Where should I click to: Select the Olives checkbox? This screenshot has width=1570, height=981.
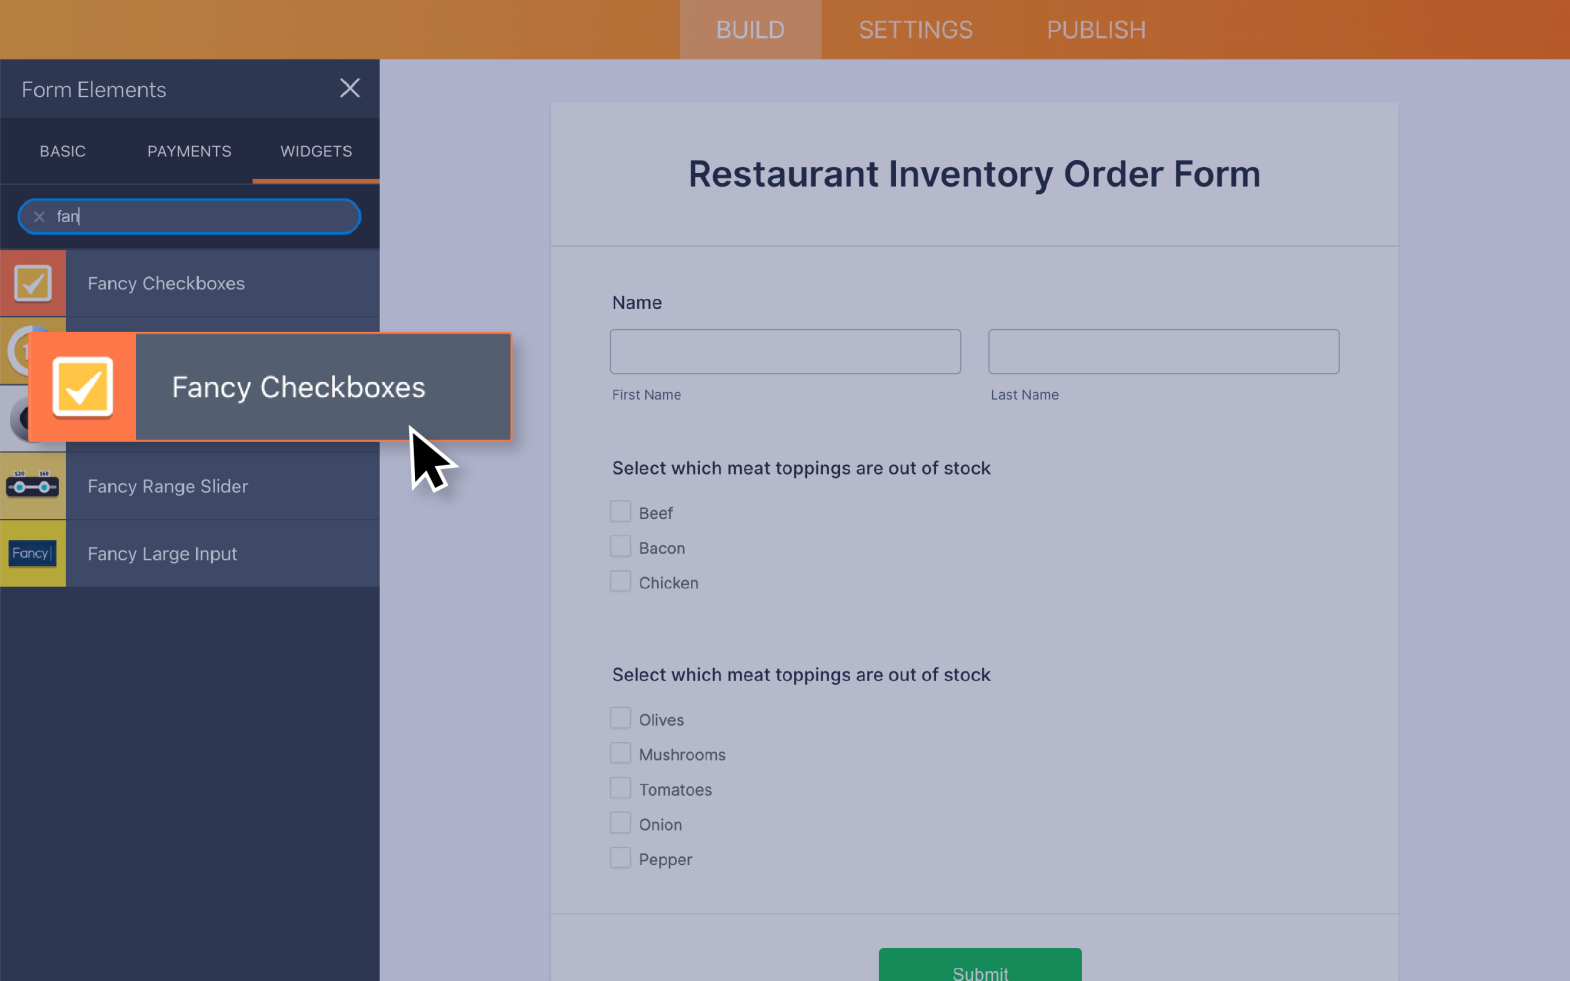(x=621, y=719)
